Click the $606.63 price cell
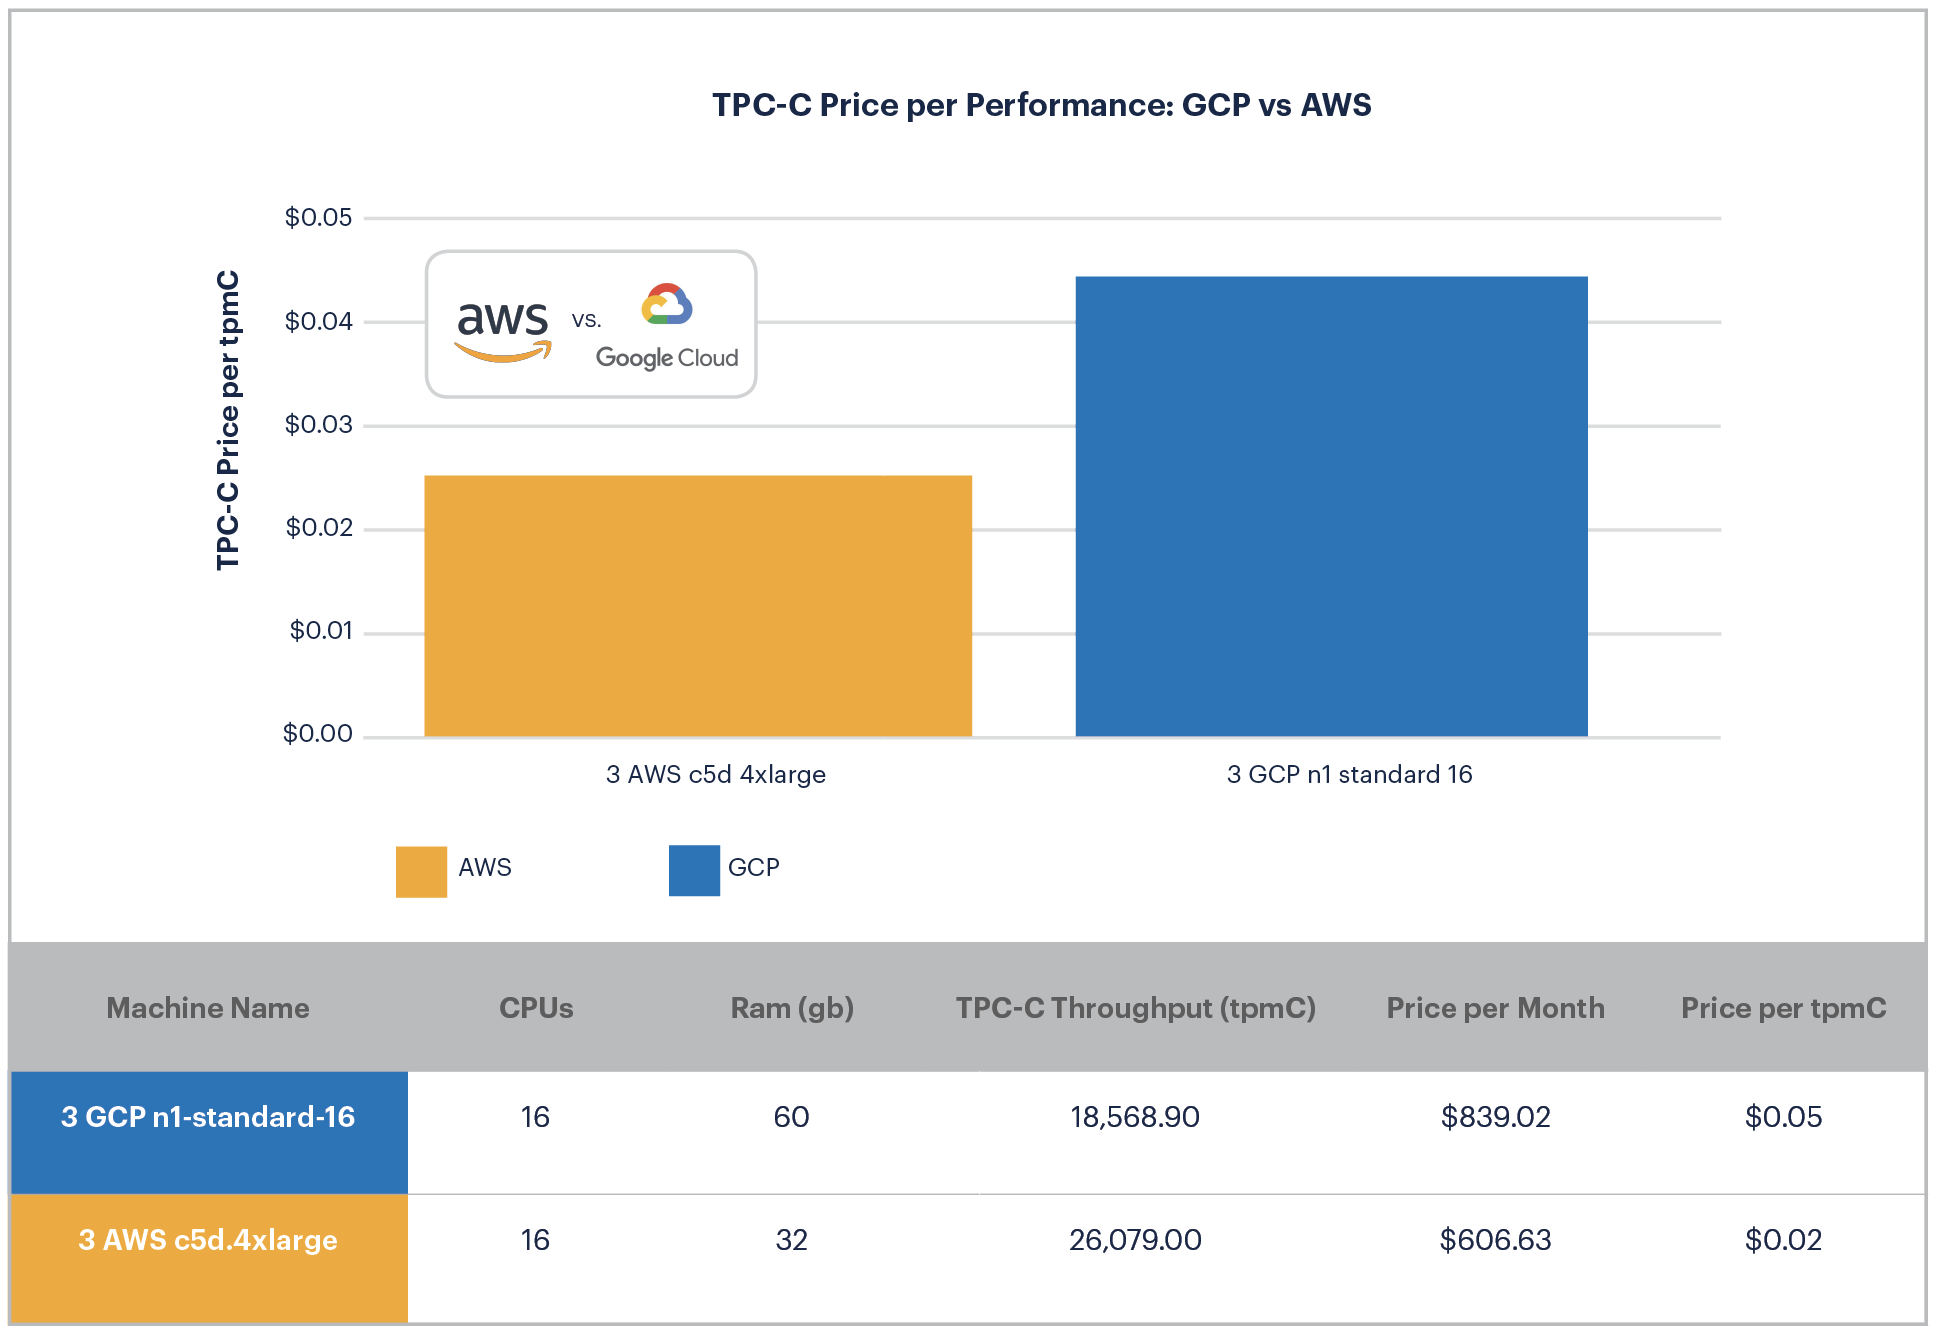The image size is (1938, 1336). click(x=1495, y=1240)
